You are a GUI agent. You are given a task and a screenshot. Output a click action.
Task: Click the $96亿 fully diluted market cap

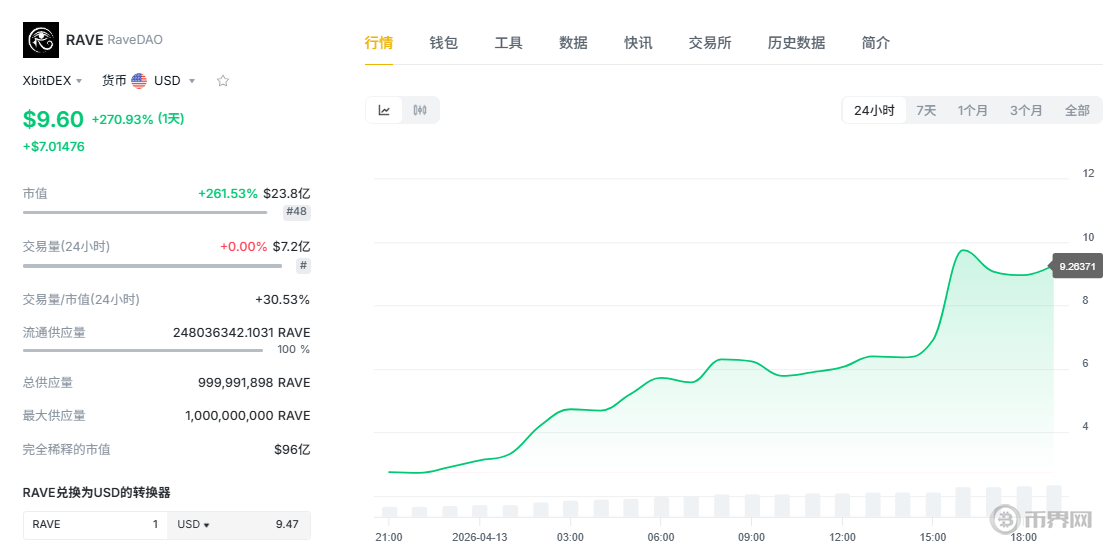click(x=292, y=449)
